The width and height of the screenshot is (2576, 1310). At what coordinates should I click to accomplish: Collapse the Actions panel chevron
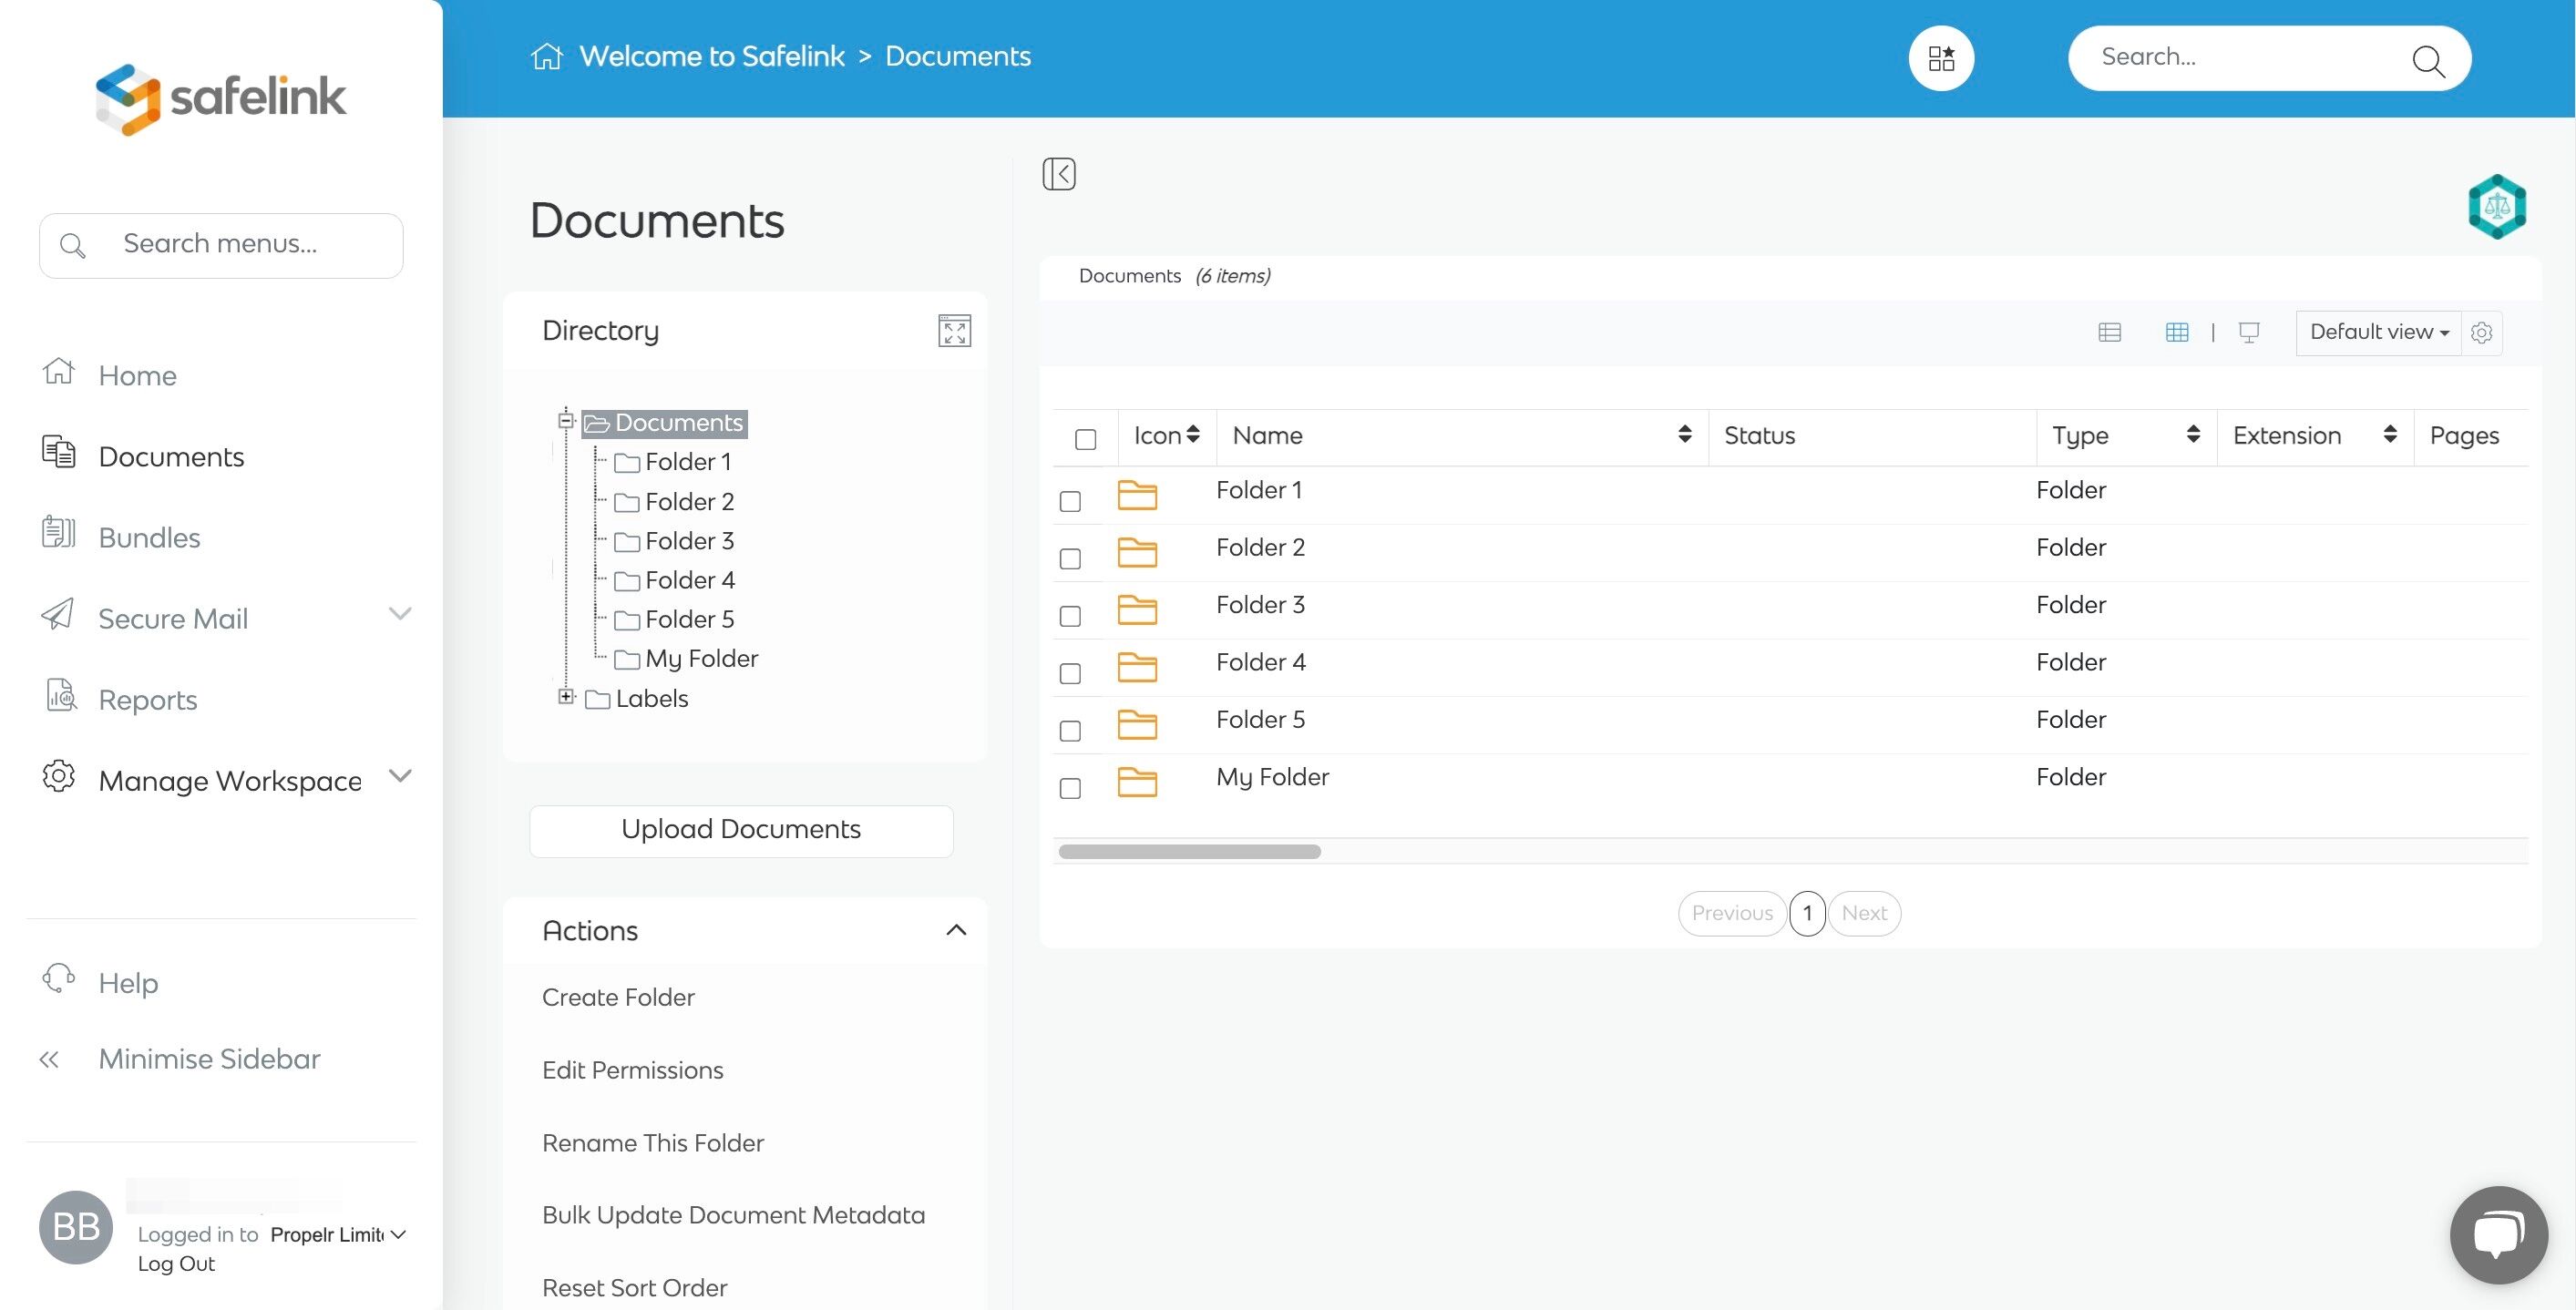tap(955, 930)
